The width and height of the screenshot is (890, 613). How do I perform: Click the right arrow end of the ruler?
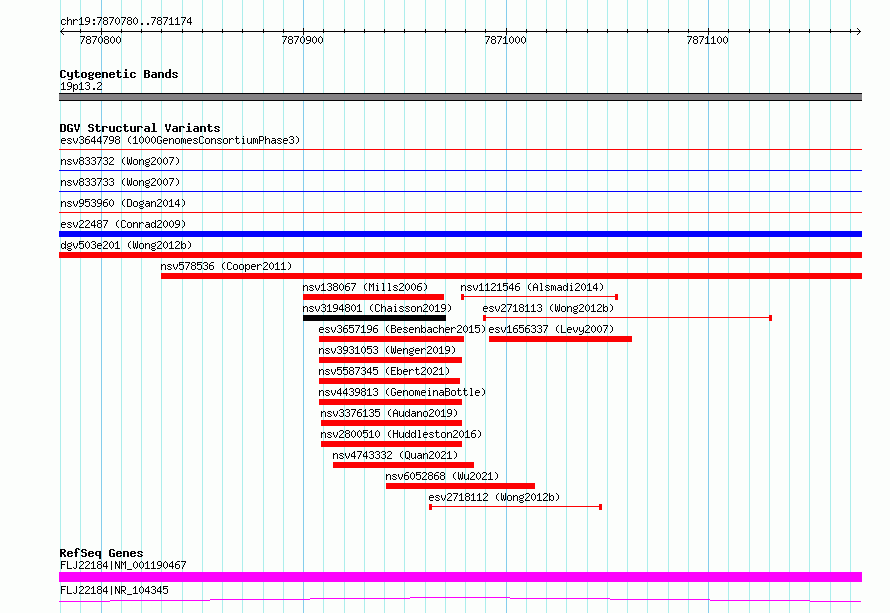[858, 31]
